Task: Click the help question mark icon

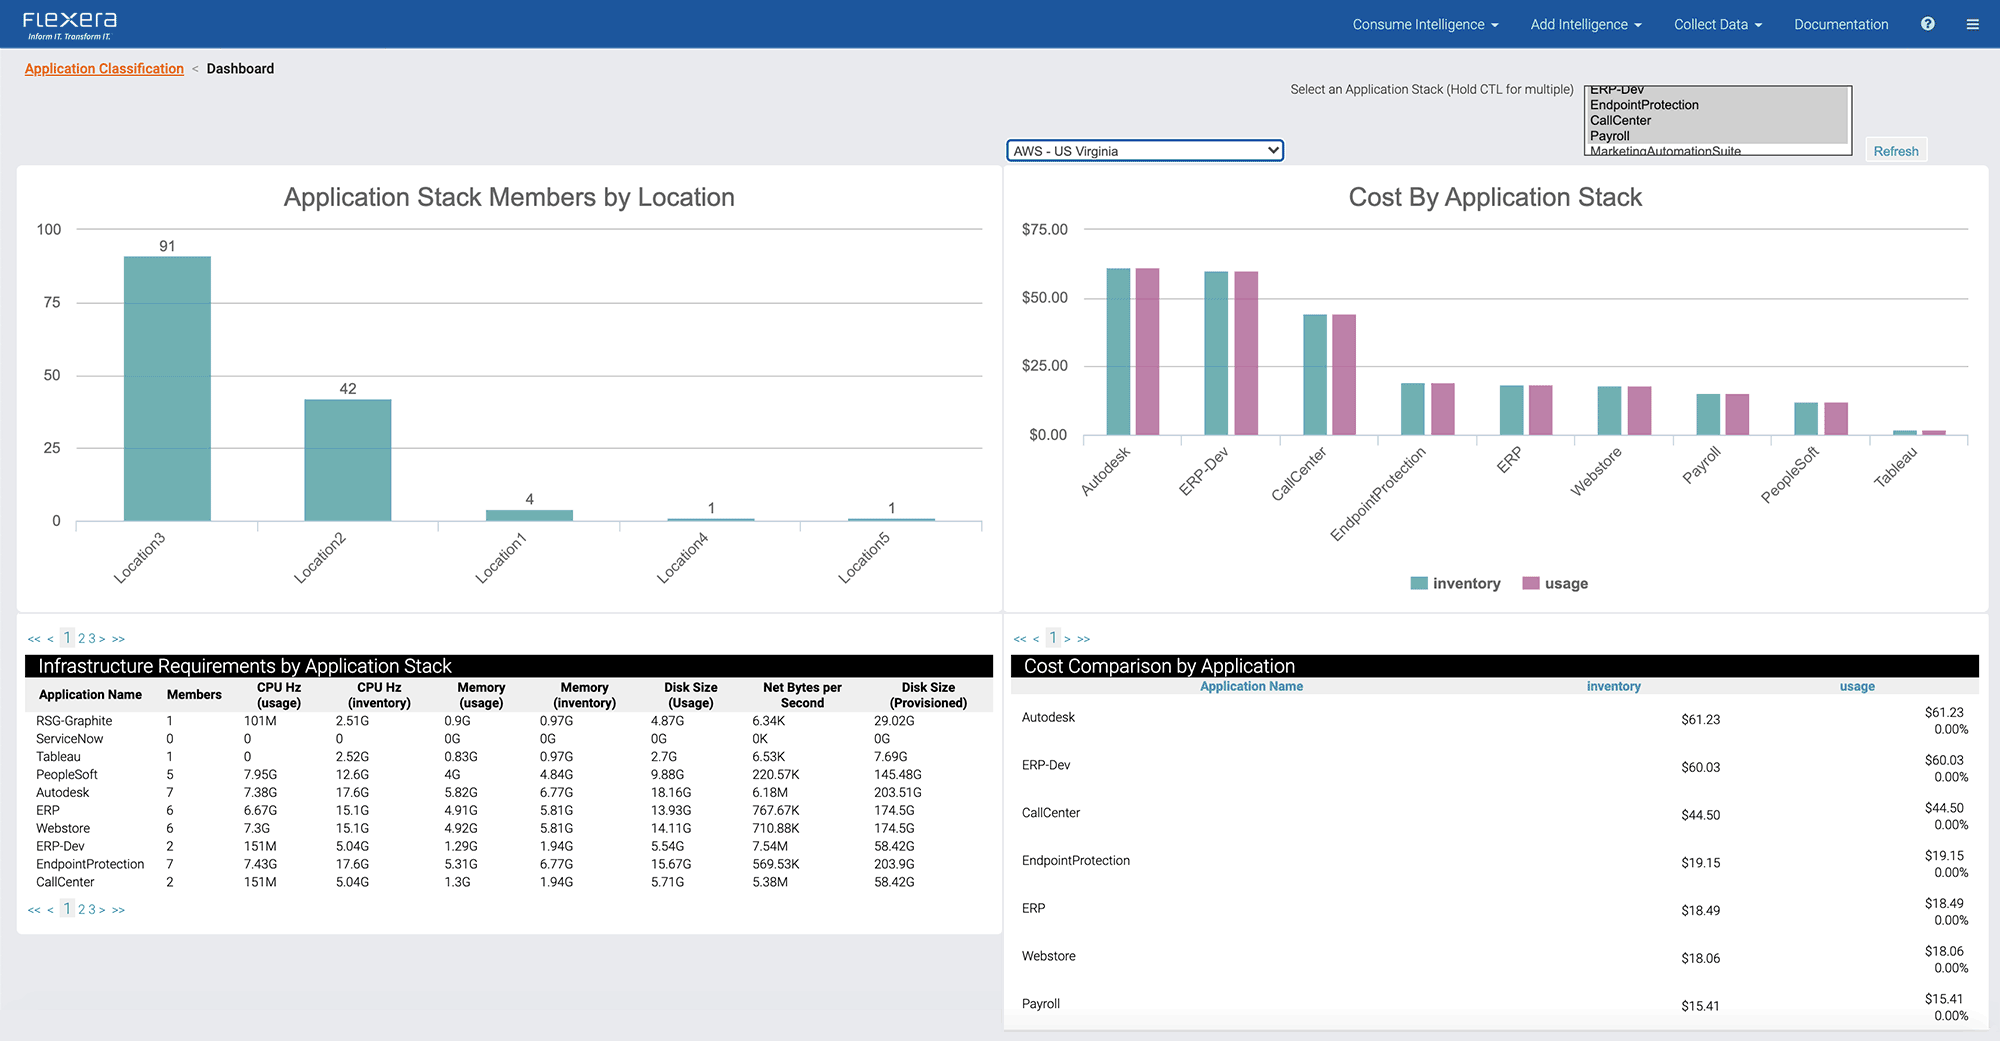Action: (x=1927, y=24)
